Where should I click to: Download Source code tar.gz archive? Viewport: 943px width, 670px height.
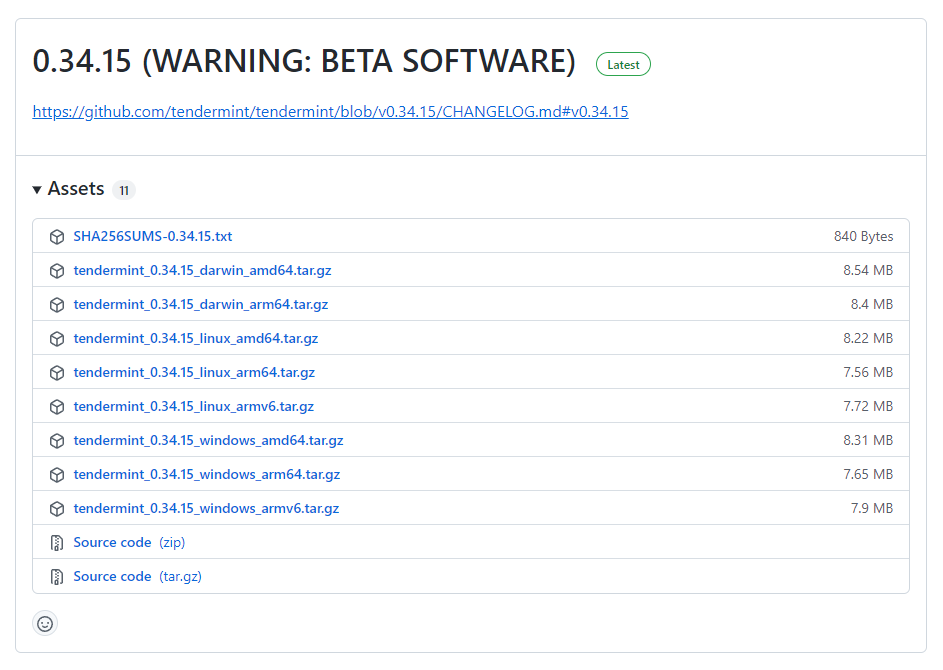pyautogui.click(x=137, y=576)
